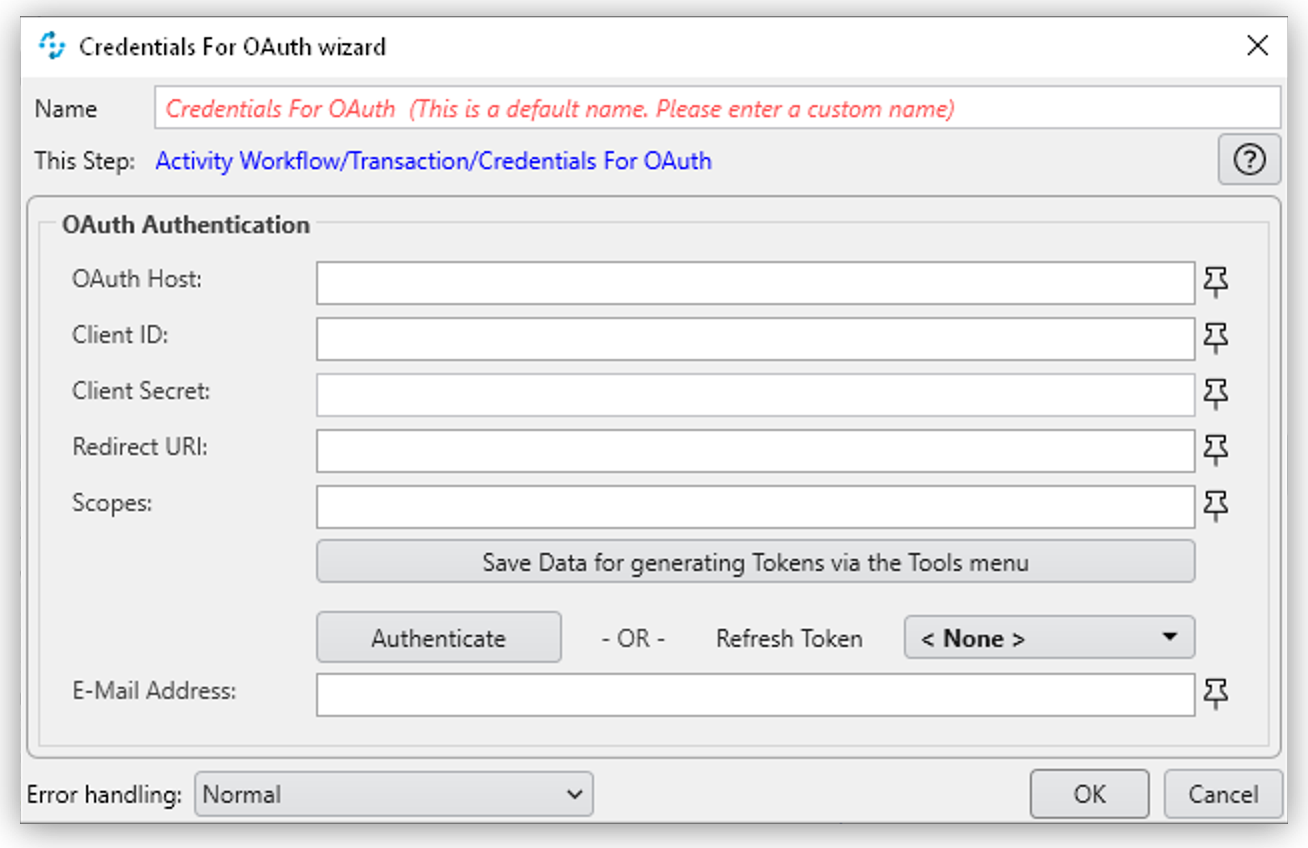This screenshot has width=1308, height=848.
Task: Pin the Scopes field value
Action: coord(1215,506)
